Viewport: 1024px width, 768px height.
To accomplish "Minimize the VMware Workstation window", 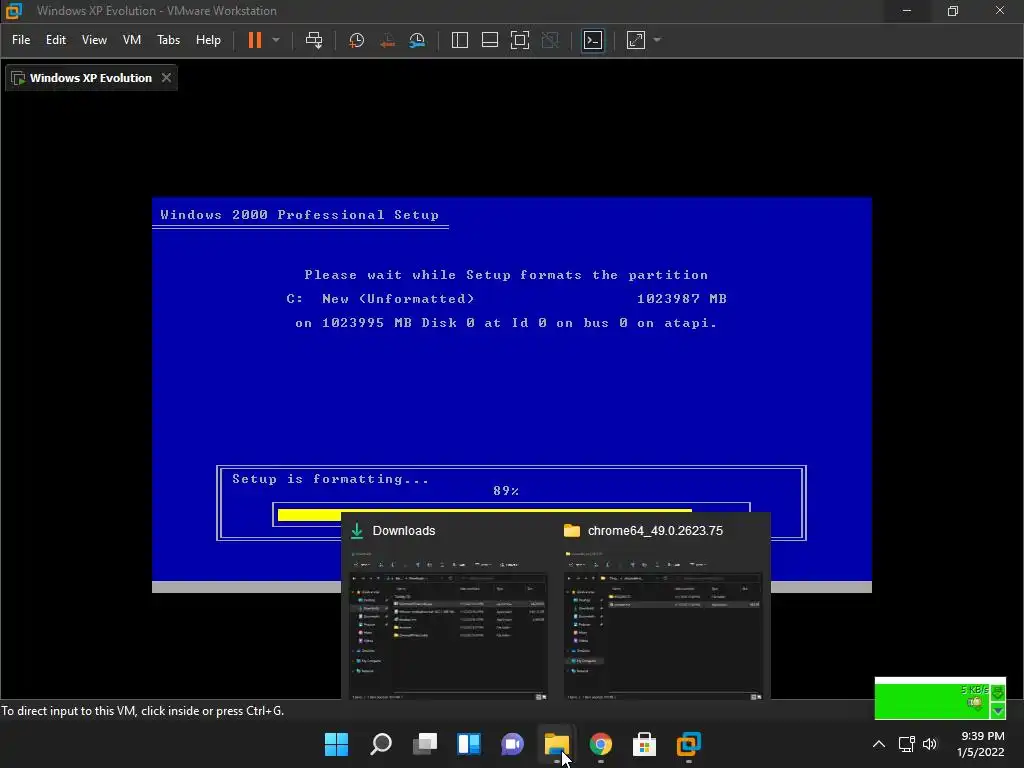I will click(x=906, y=11).
